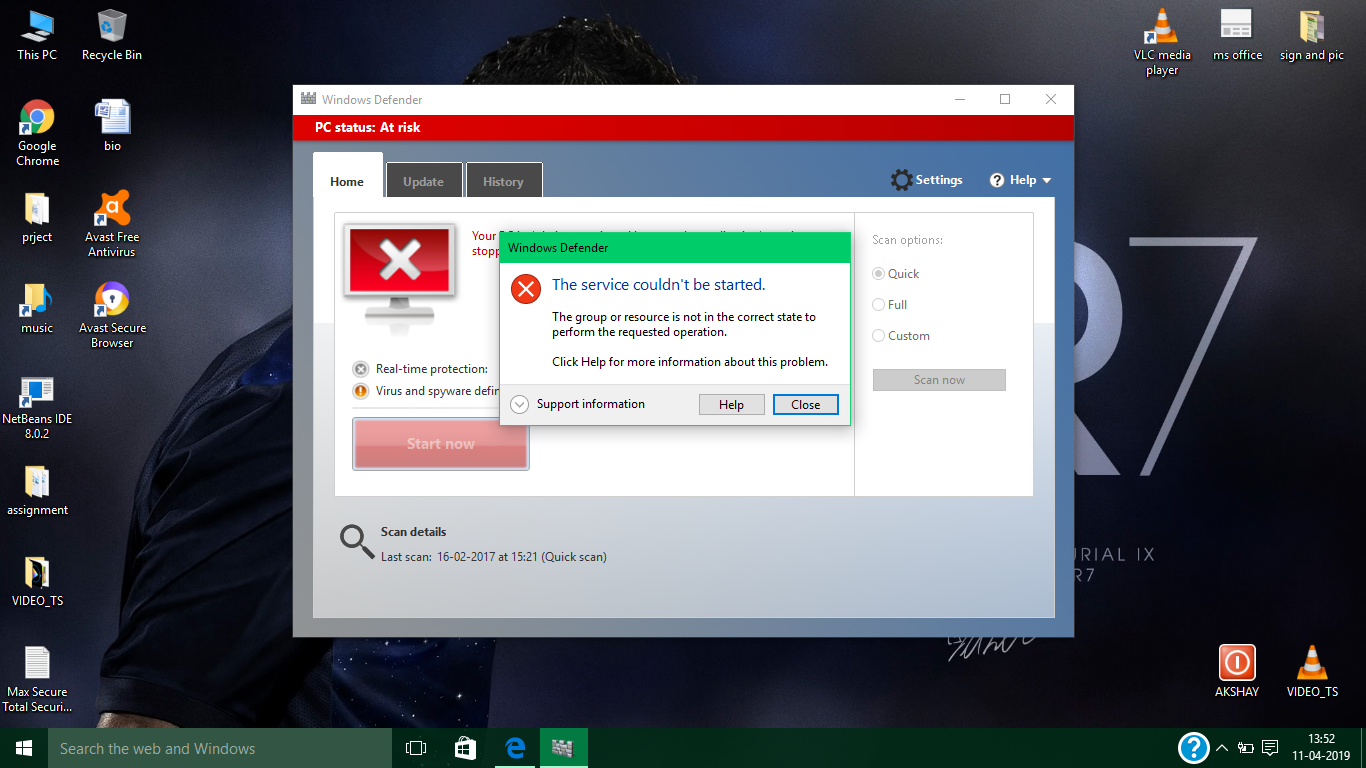
Task: Select the Custom scan option
Action: pos(901,336)
